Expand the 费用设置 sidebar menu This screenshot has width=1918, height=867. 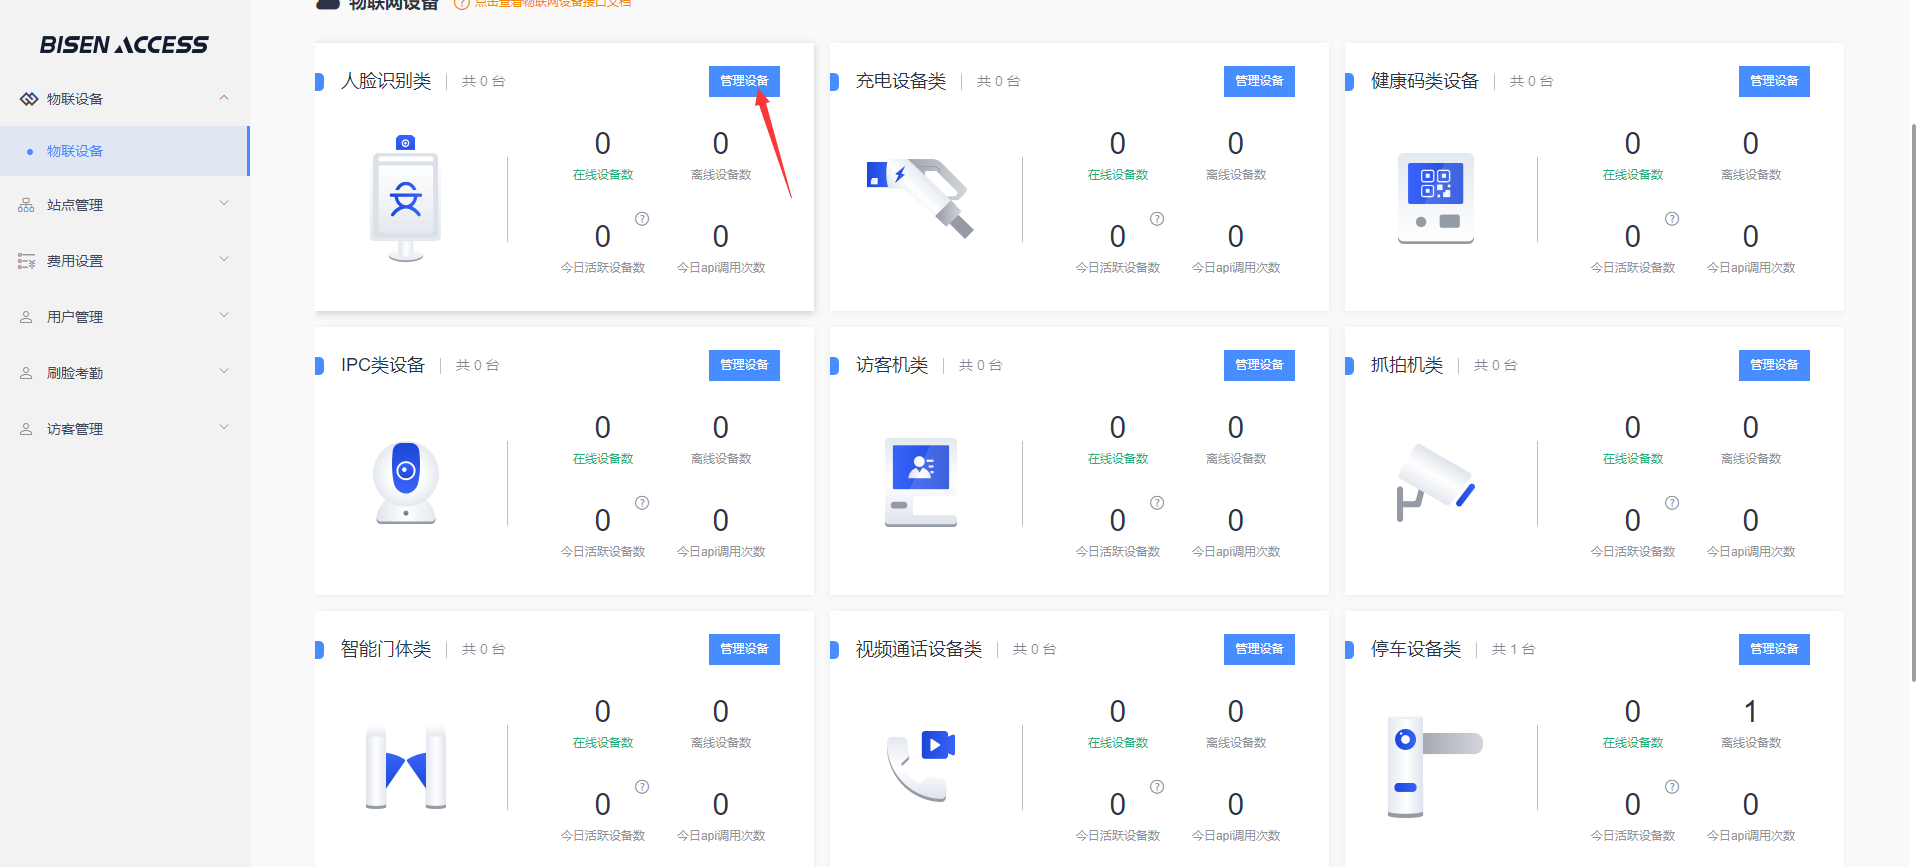point(224,260)
